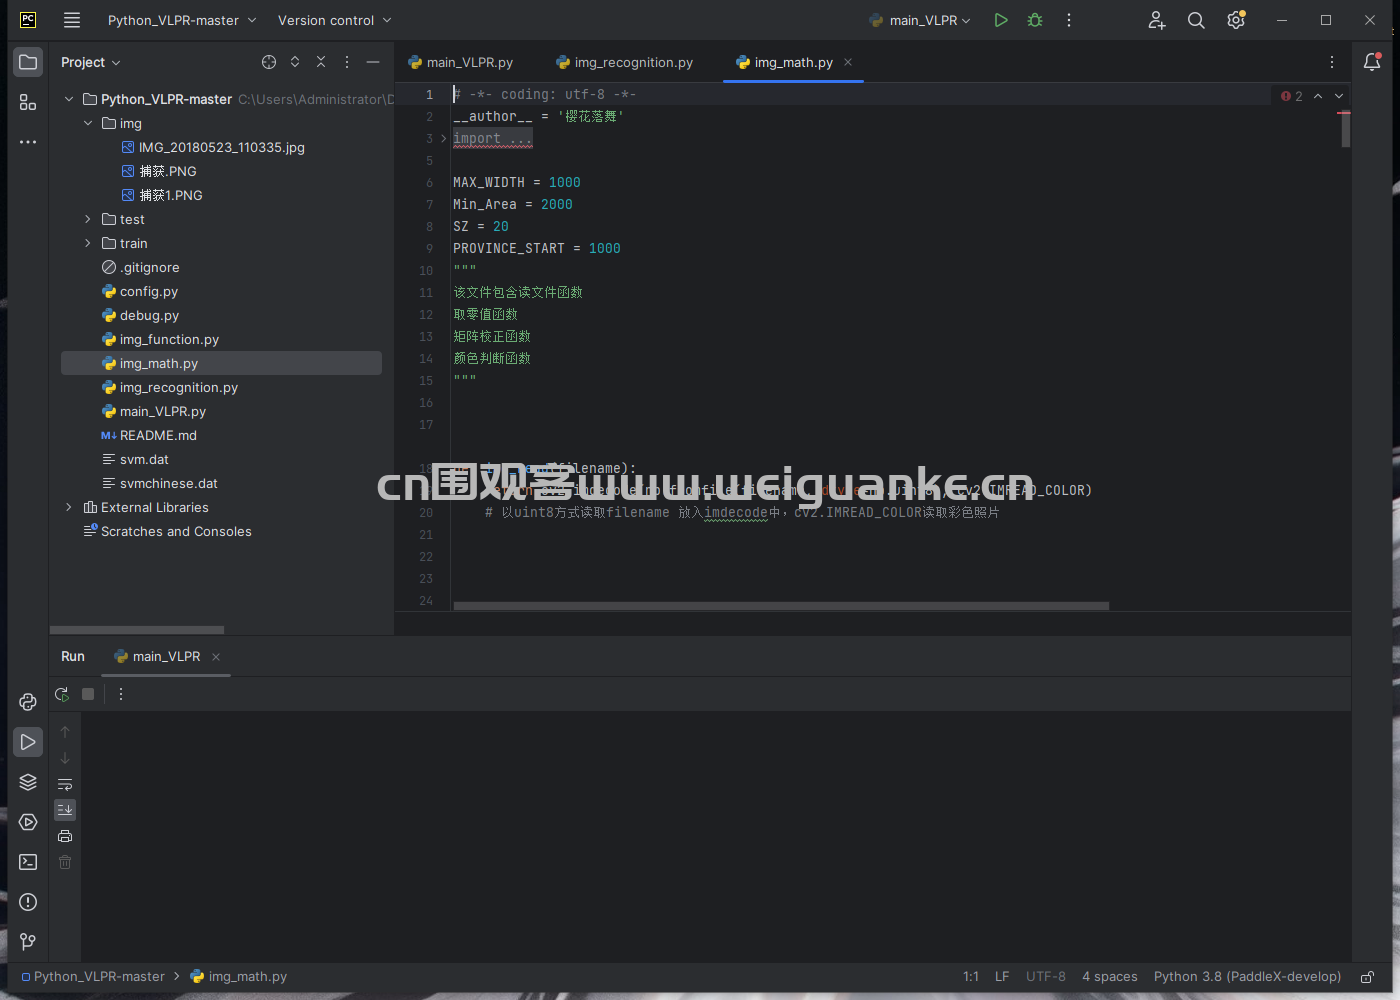Open the Problems tool window

(x=28, y=902)
